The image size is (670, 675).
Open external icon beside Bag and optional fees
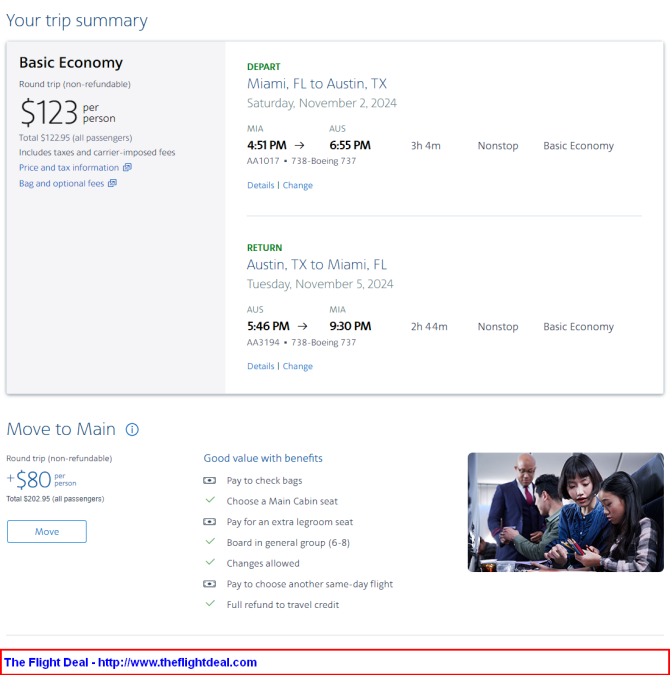pyautogui.click(x=112, y=183)
